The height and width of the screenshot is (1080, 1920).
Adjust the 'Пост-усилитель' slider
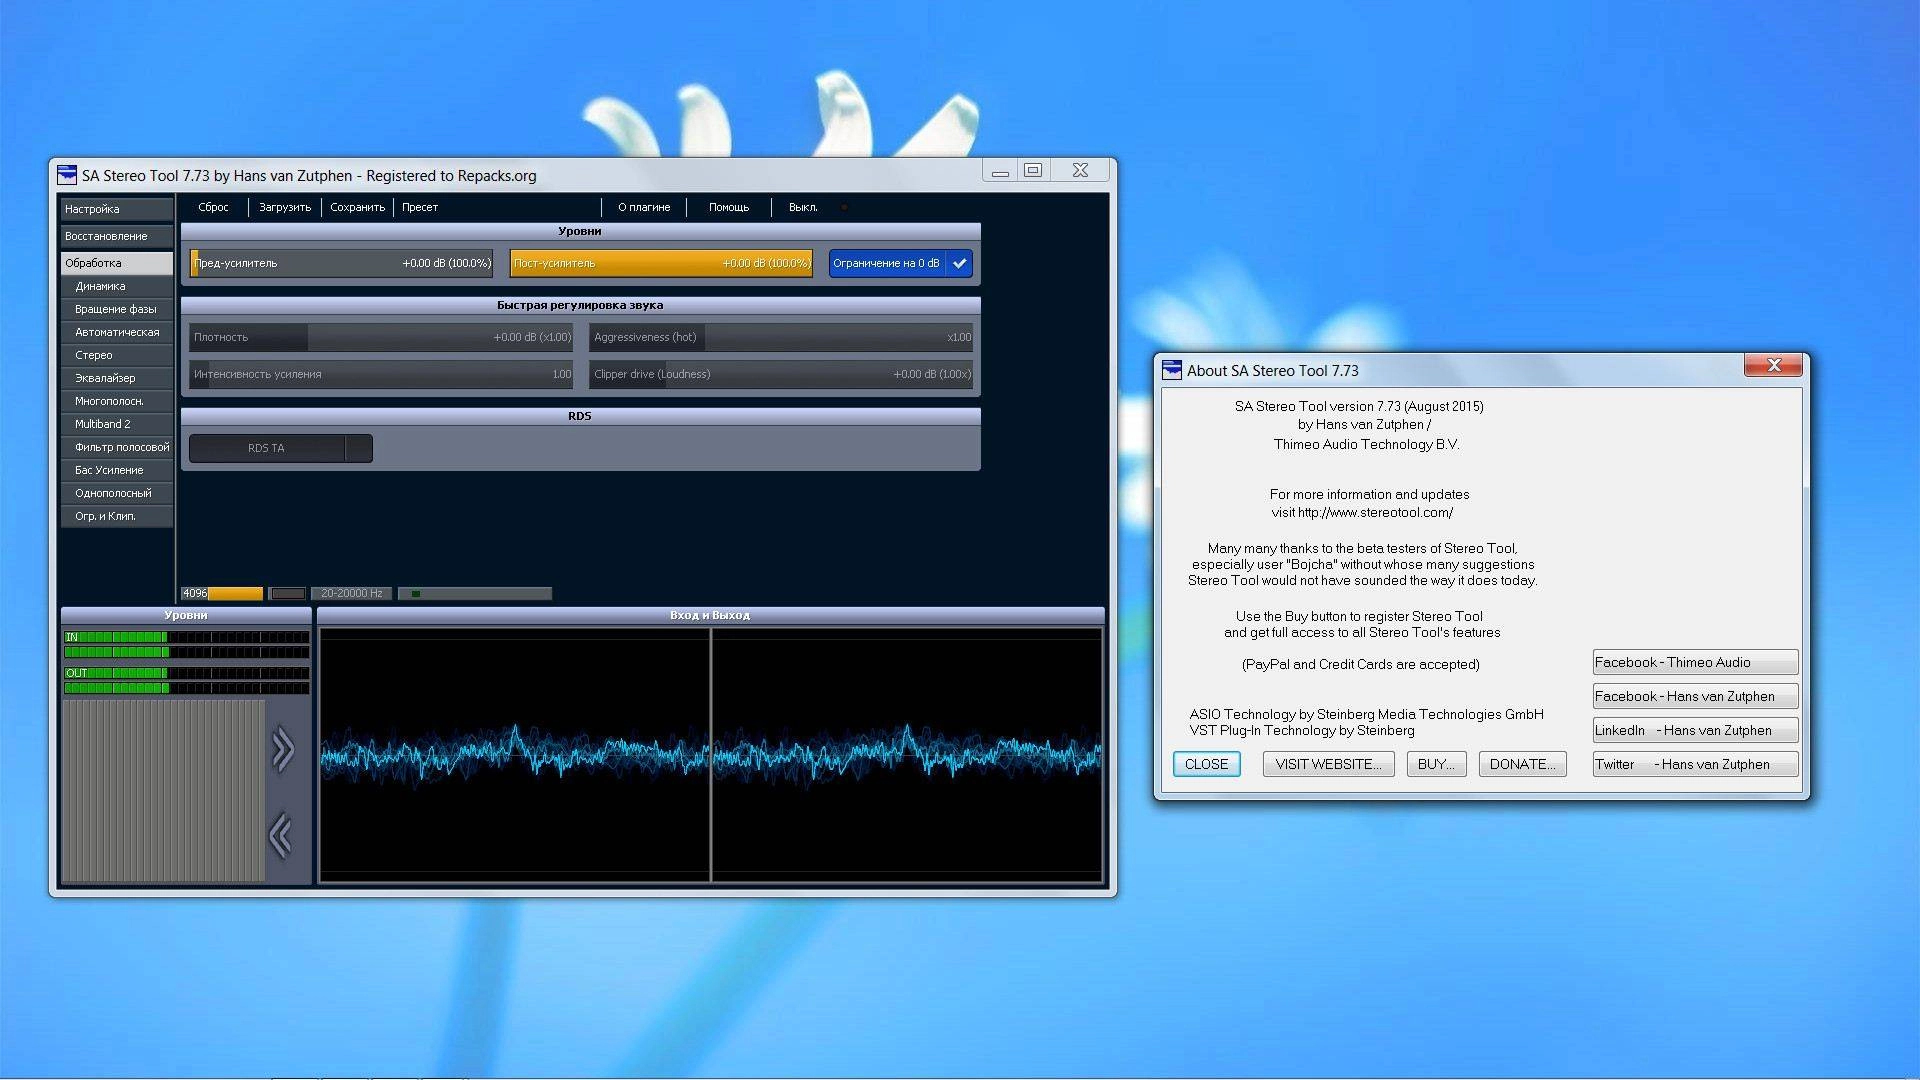pos(661,263)
